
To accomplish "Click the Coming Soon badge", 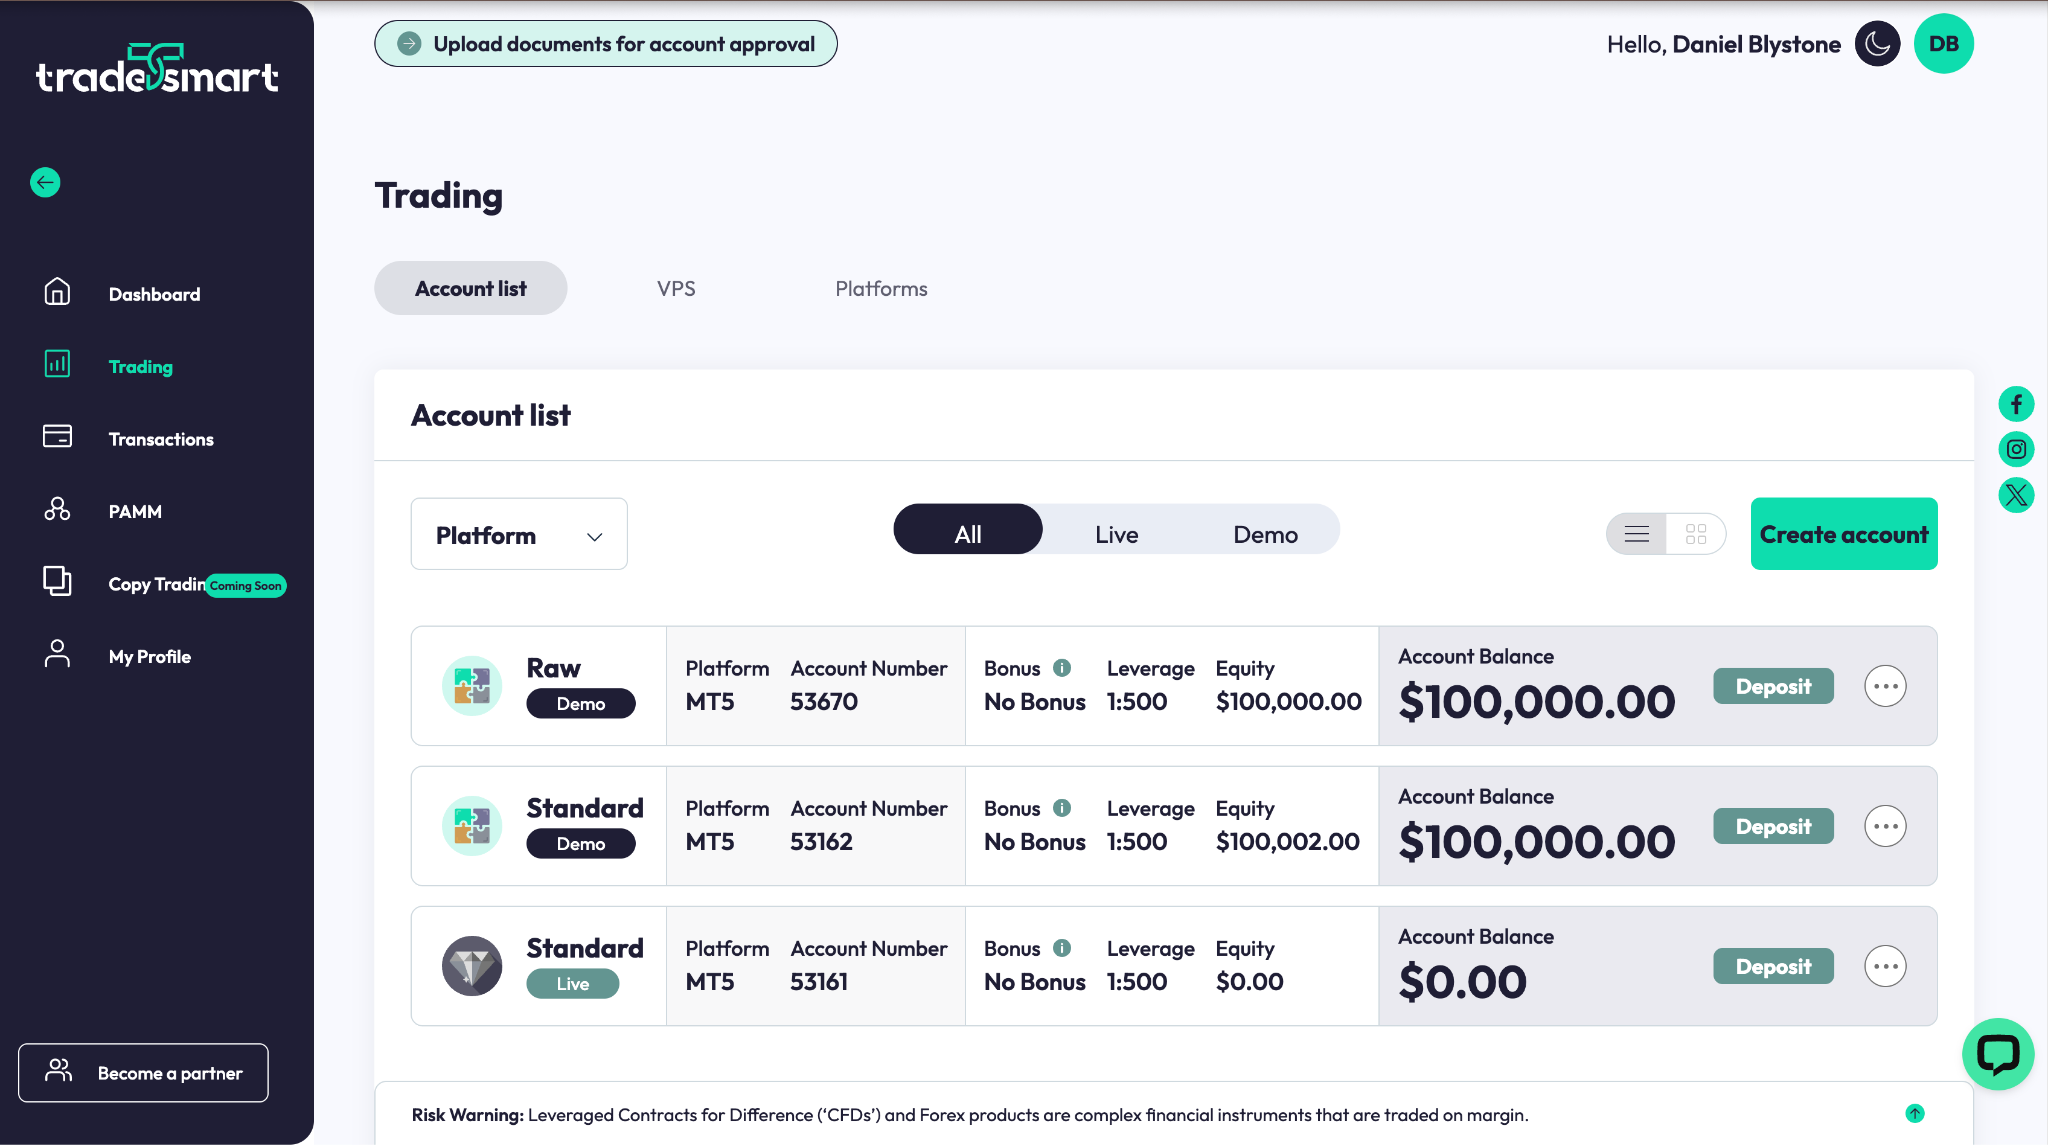I will (246, 585).
